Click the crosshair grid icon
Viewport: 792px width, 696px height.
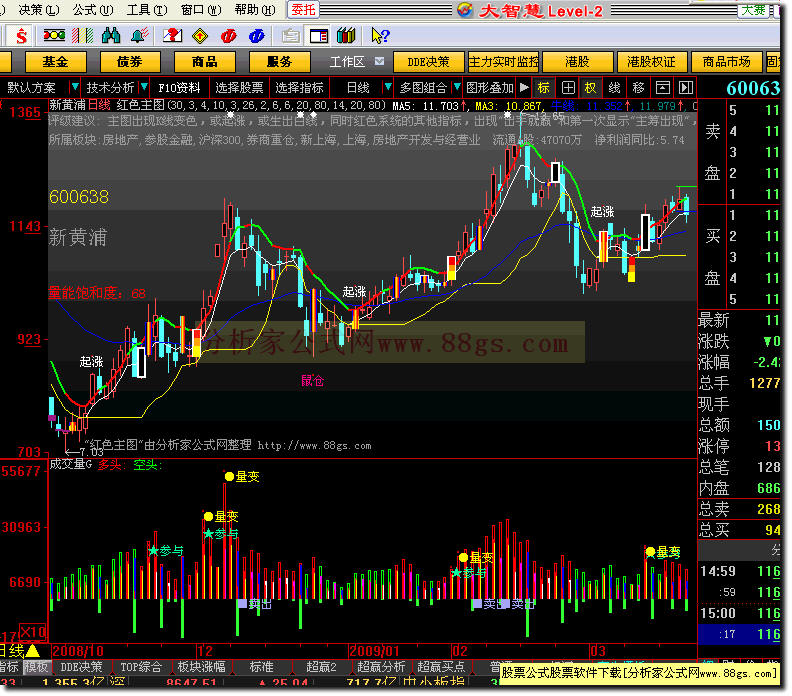click(568, 88)
